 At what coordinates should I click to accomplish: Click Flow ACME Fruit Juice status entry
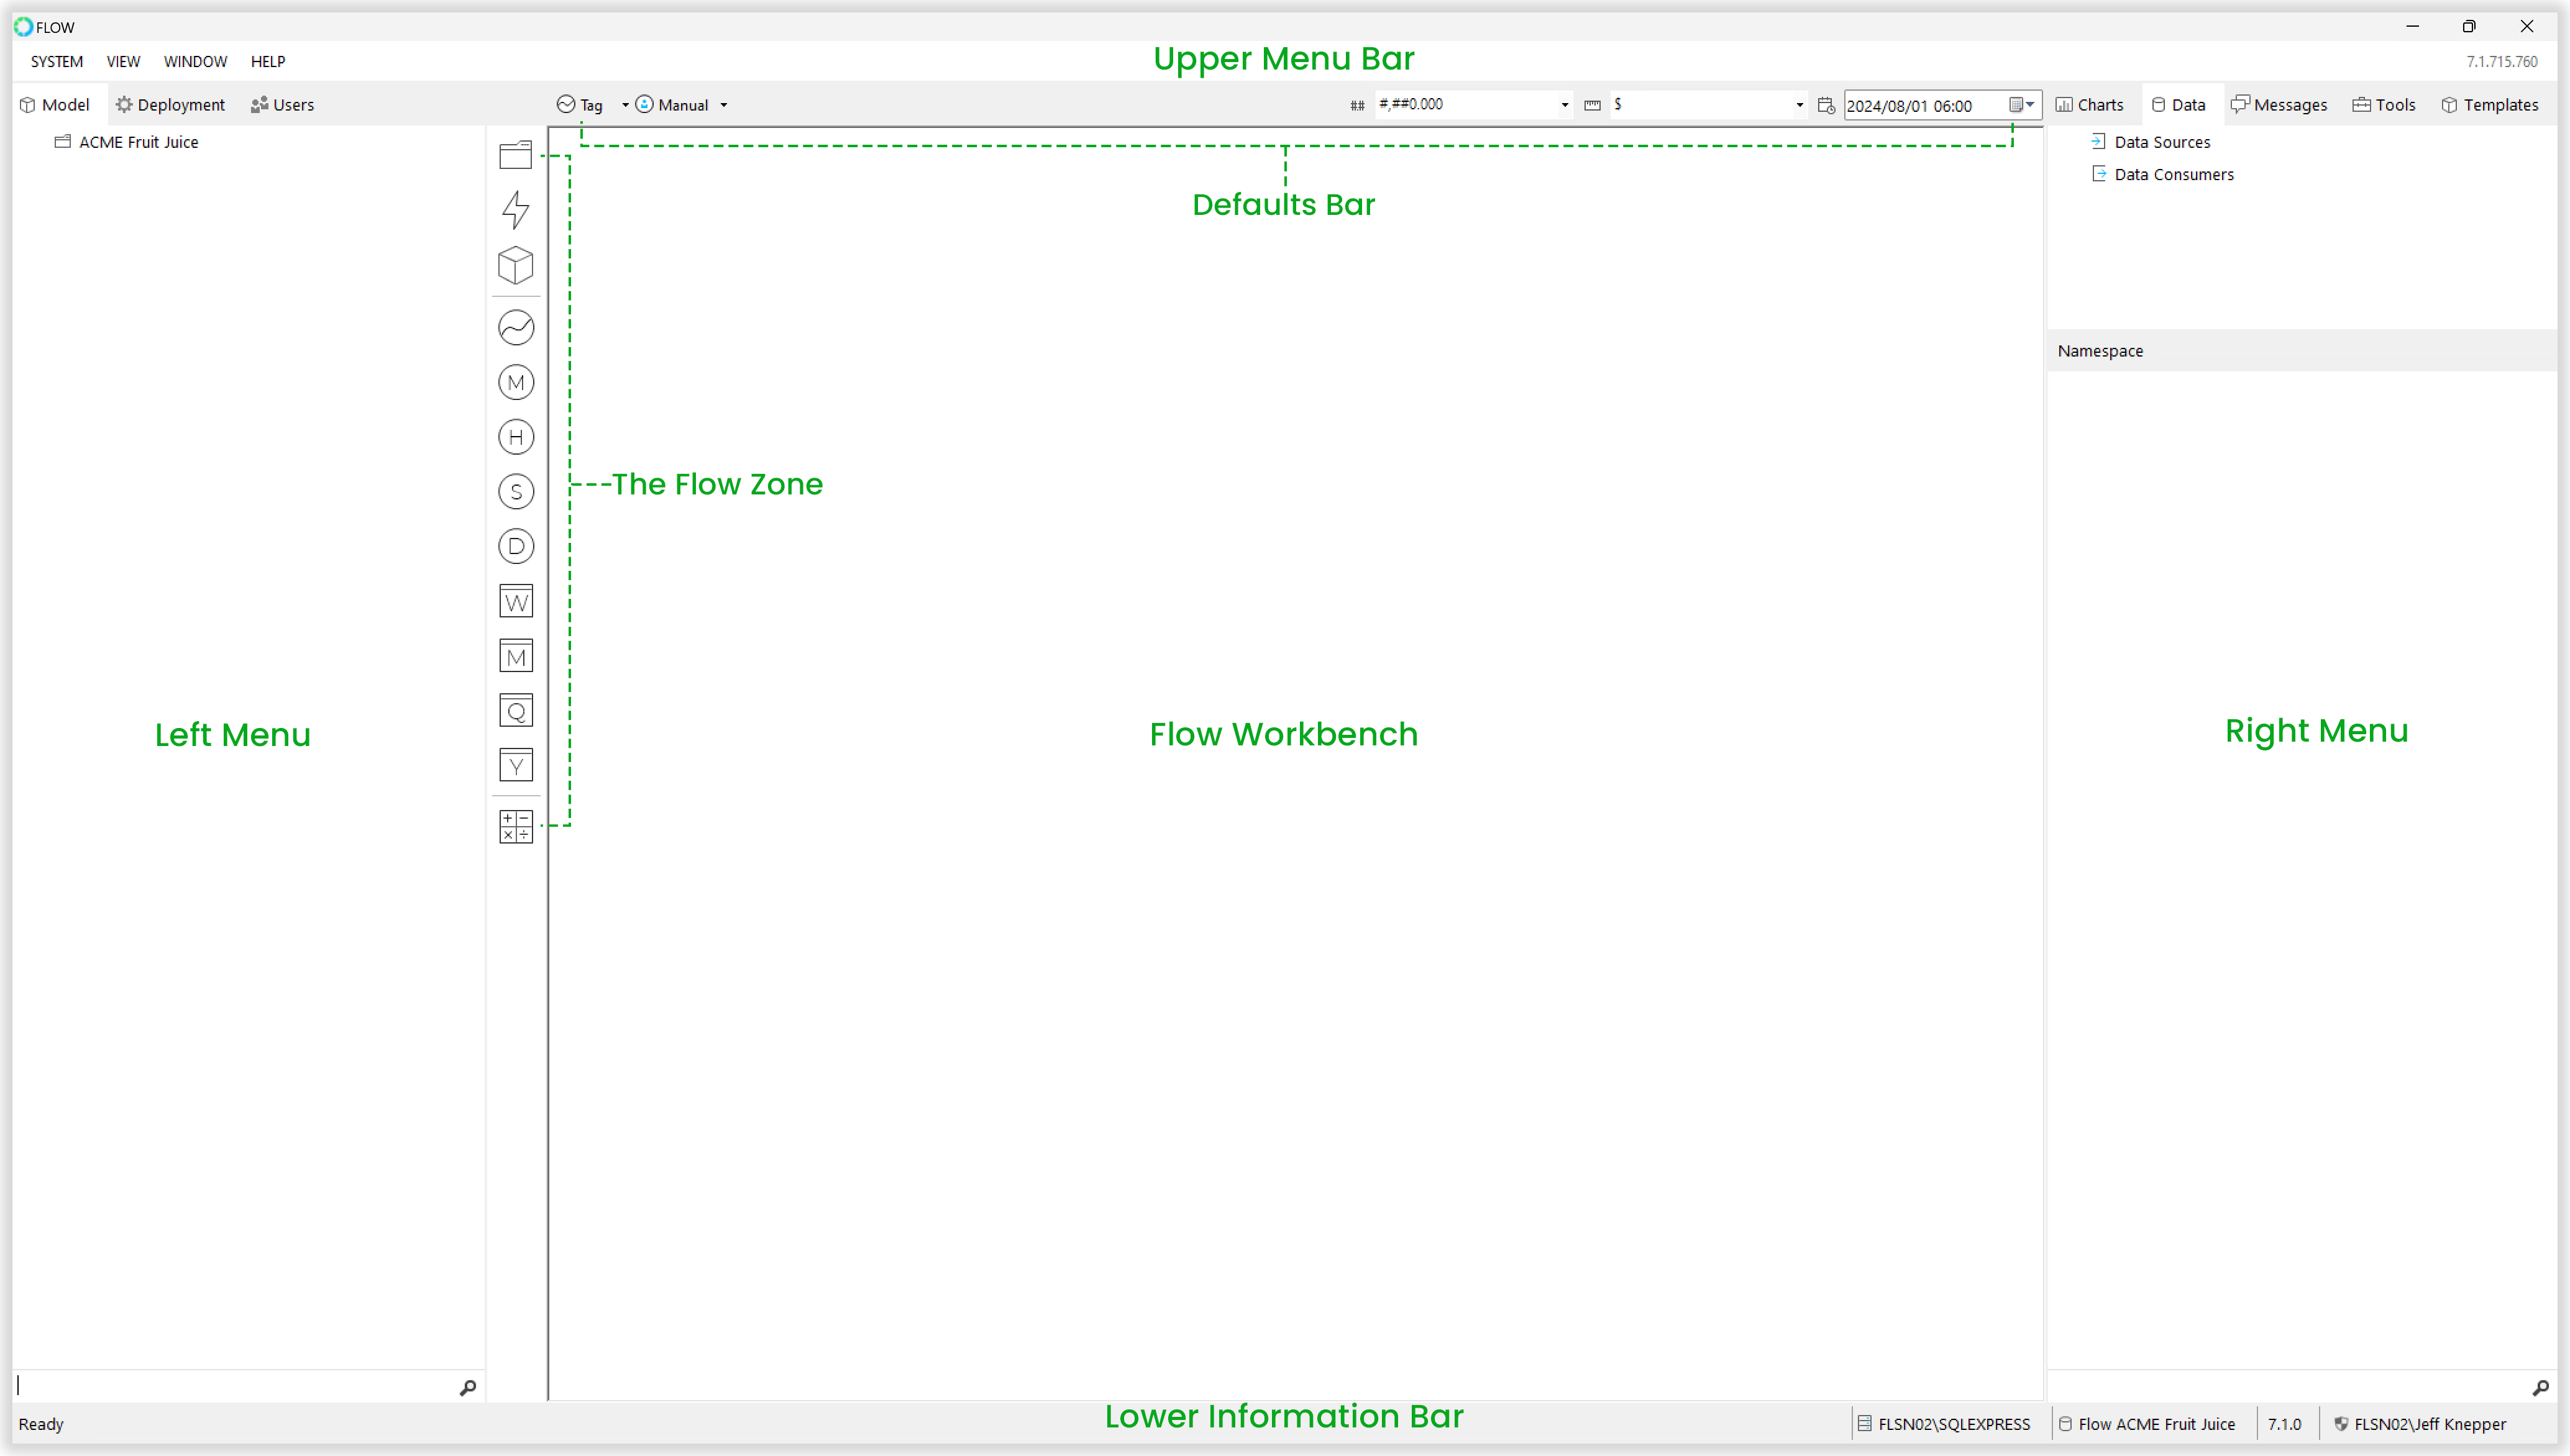[2146, 1424]
